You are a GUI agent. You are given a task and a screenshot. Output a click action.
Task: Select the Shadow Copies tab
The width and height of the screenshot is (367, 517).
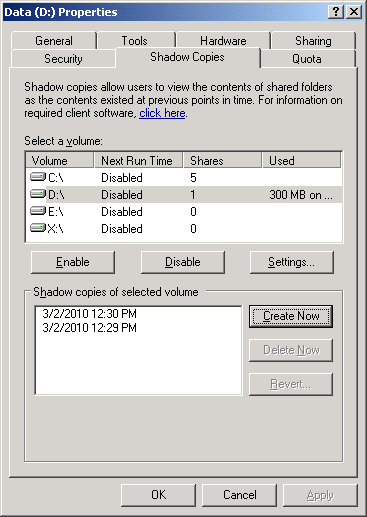(x=187, y=57)
